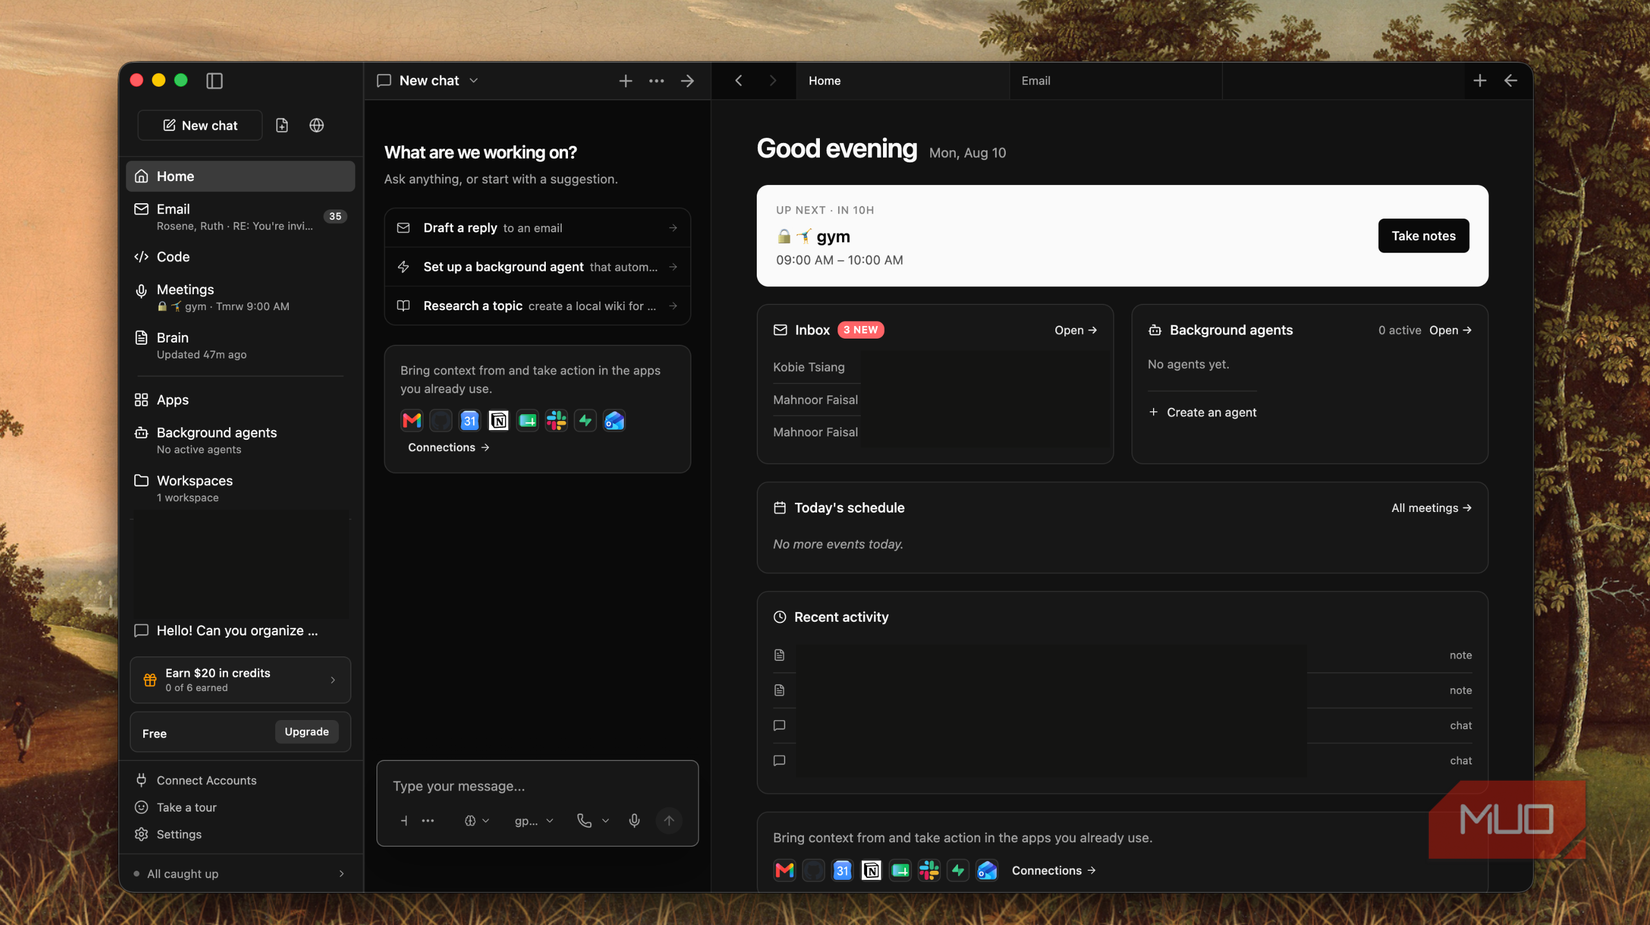
Task: Click the Gmail icon in the chat panel
Action: [x=411, y=421]
